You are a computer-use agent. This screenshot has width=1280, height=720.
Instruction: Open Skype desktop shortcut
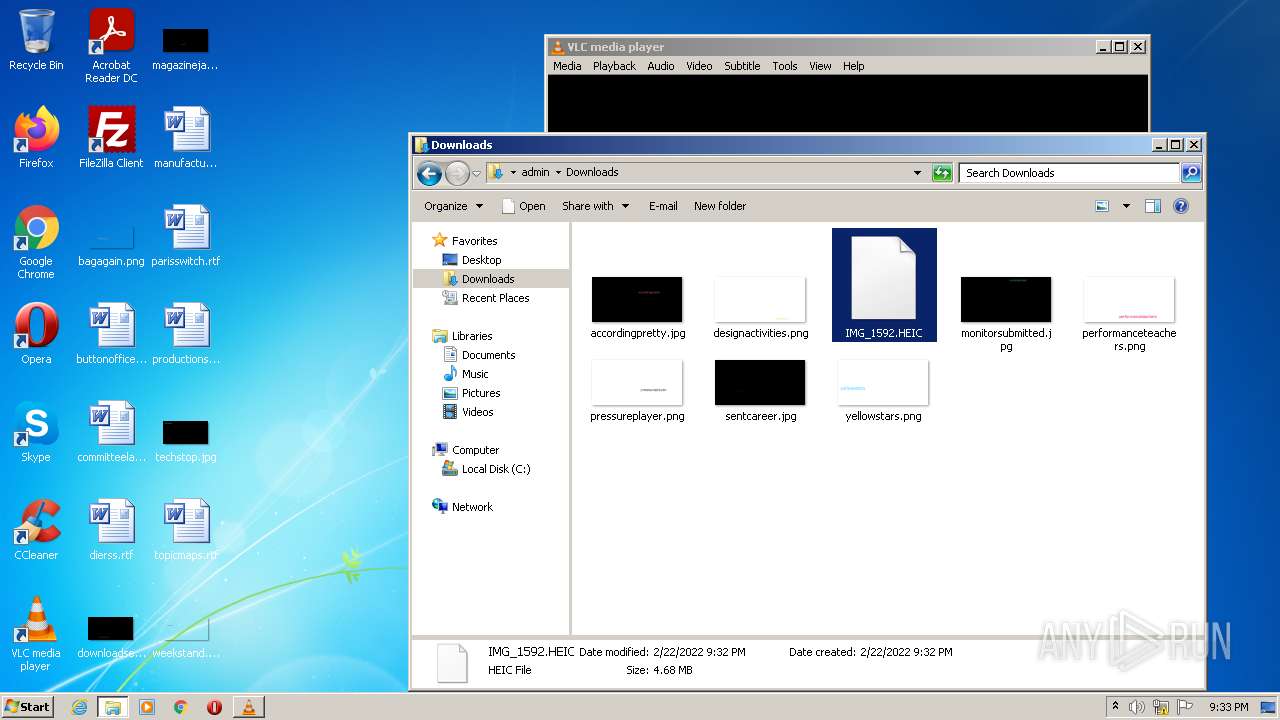[36, 431]
